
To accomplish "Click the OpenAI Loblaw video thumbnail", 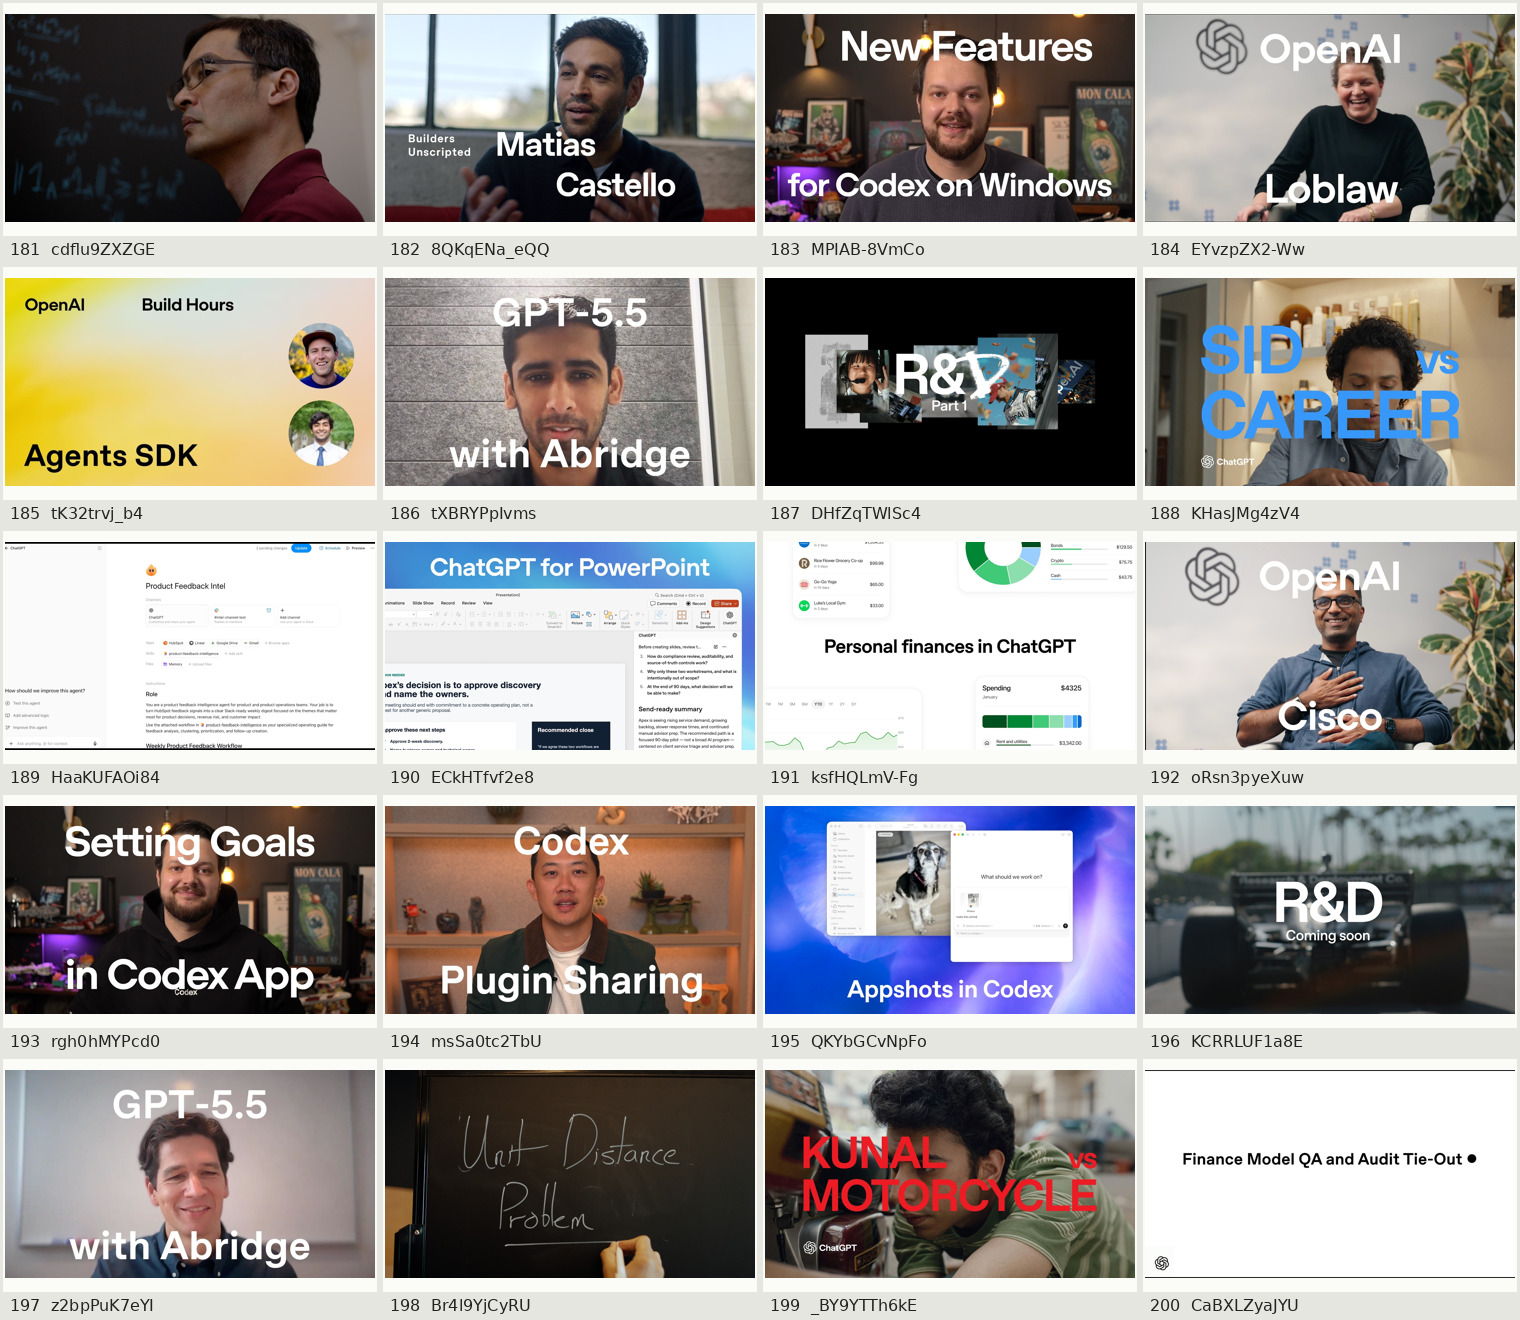I will (1330, 118).
